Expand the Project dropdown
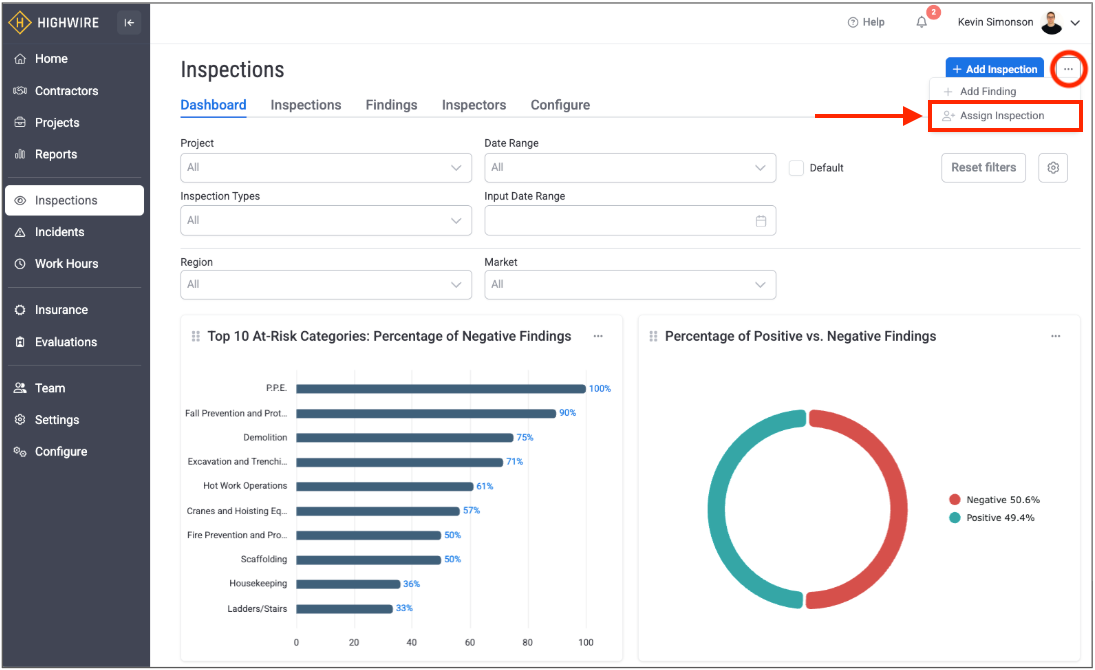The width and height of the screenshot is (1095, 670). pos(325,168)
